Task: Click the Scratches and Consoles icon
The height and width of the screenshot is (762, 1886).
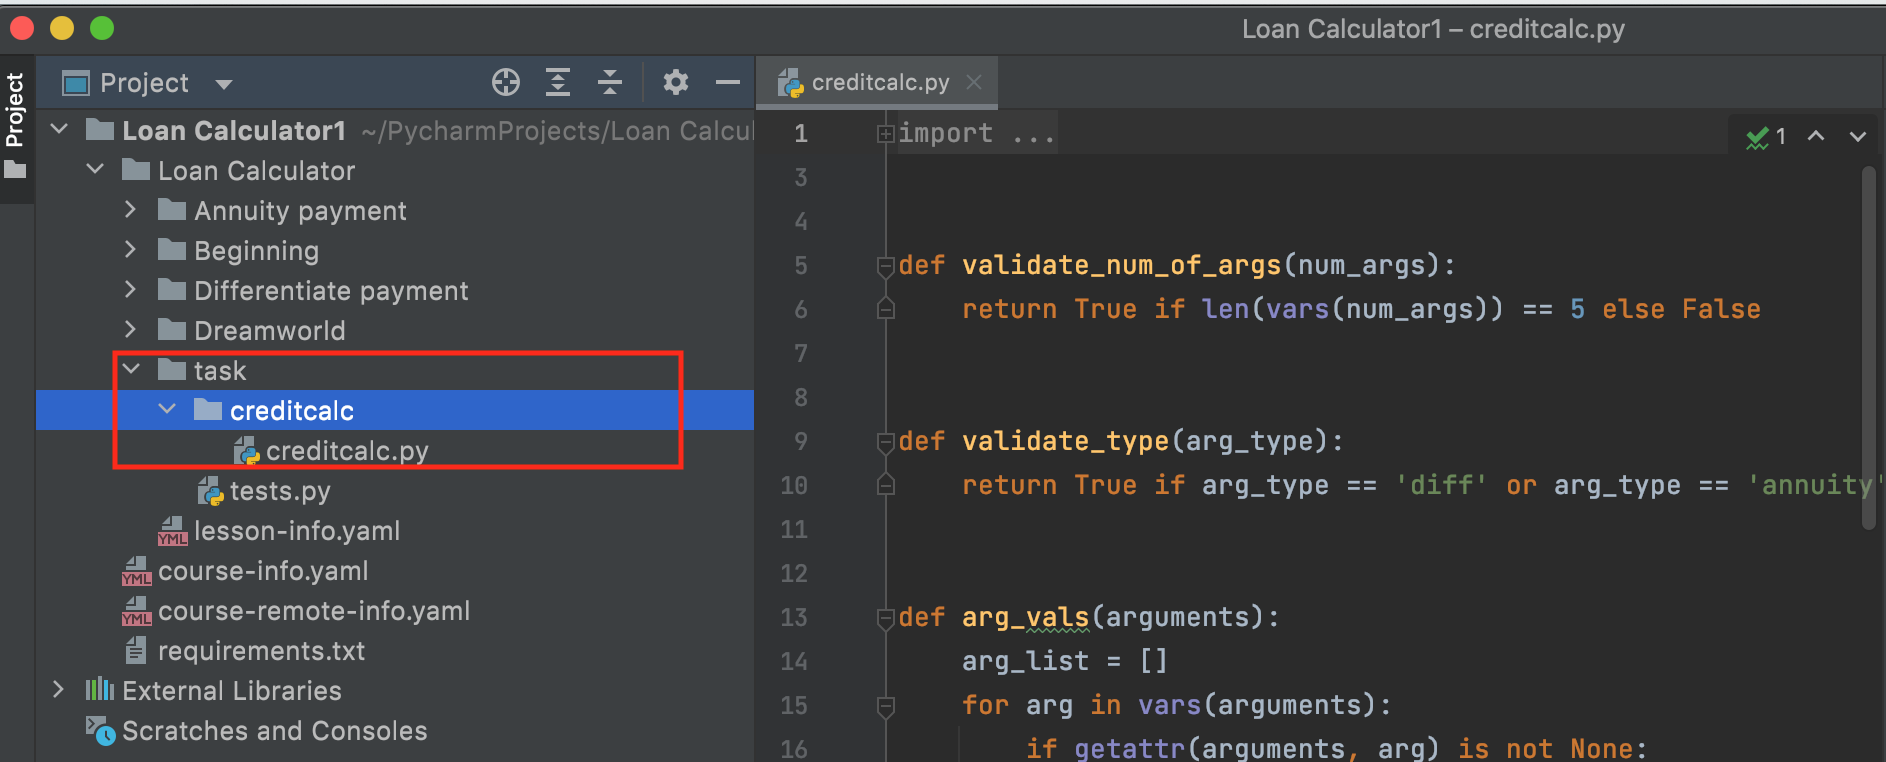Action: (100, 731)
